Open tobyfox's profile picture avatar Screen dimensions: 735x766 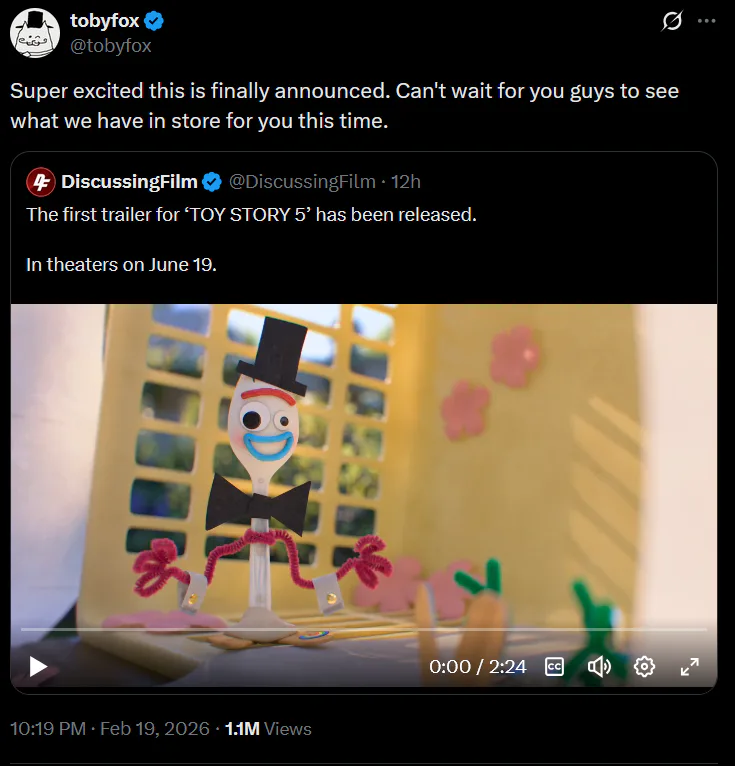pos(35,33)
